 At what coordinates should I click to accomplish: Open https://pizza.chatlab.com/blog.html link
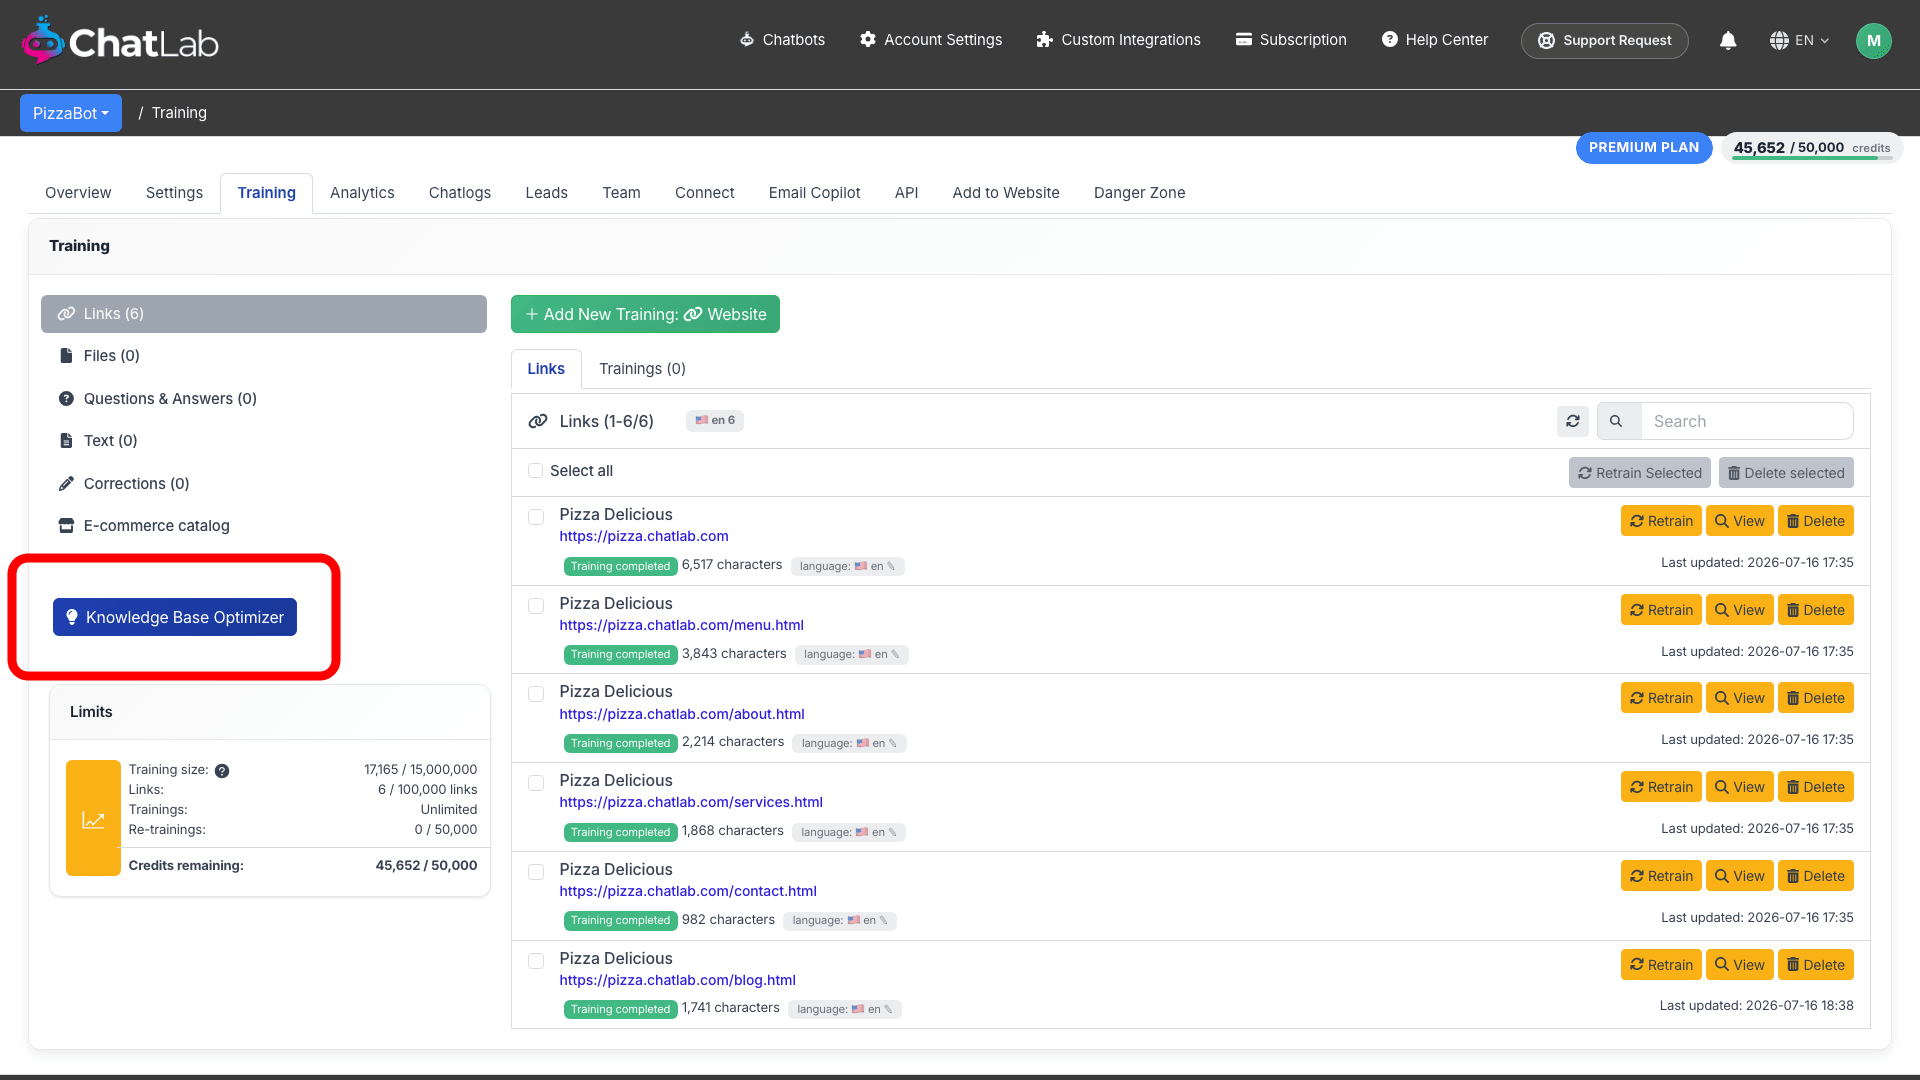point(678,980)
